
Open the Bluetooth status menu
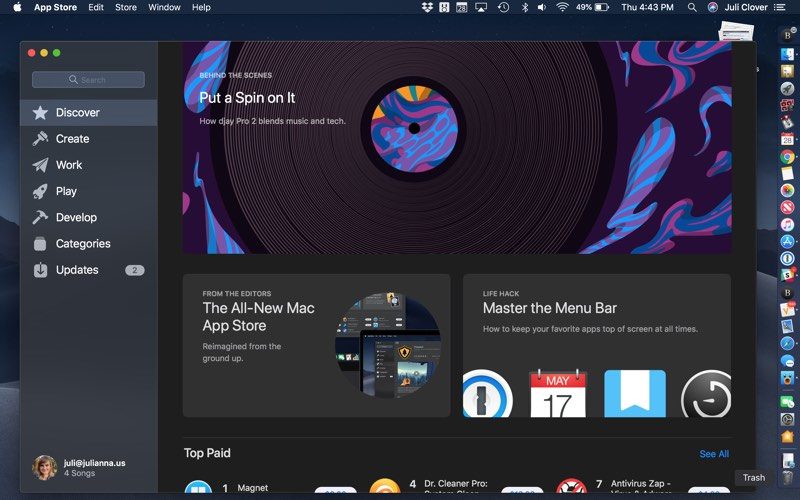click(524, 7)
